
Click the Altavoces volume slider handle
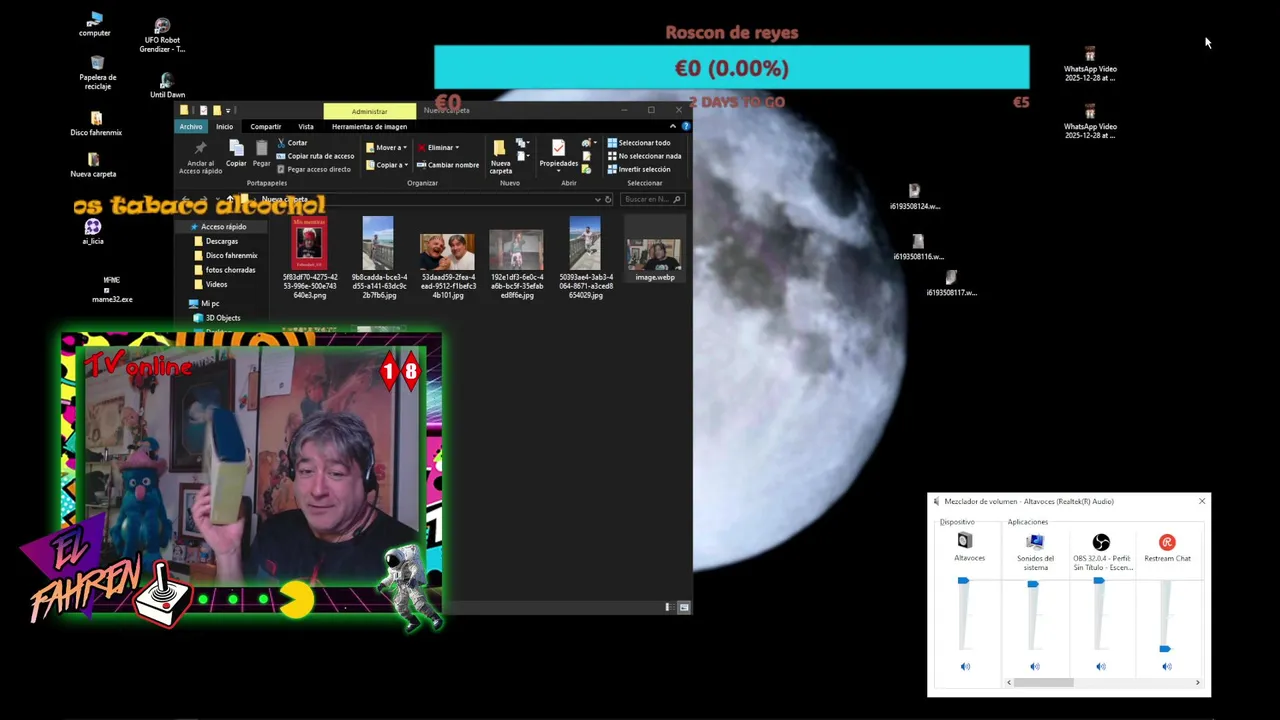[963, 581]
